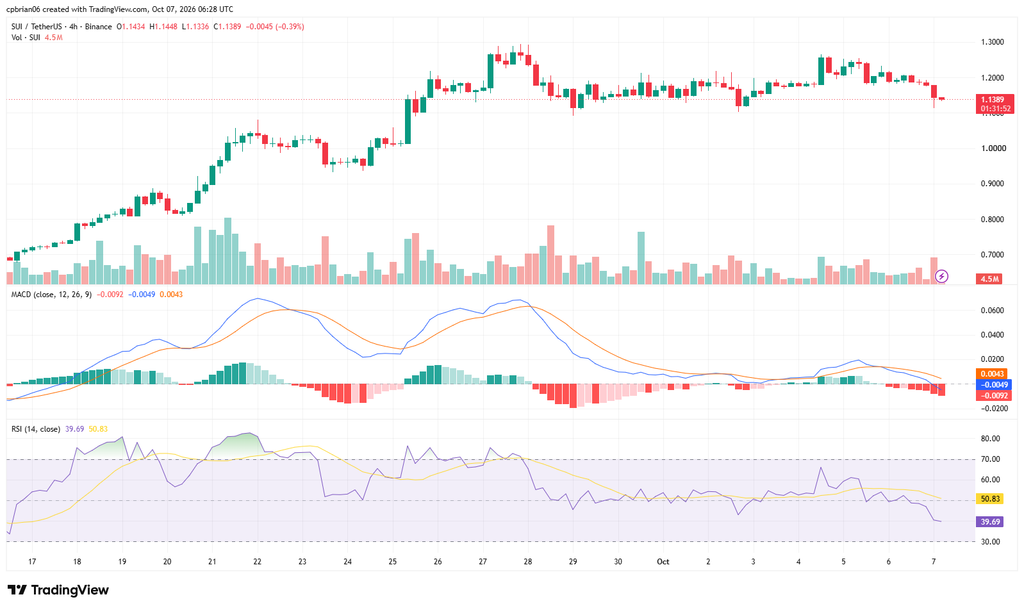Select the Vol · SUI legend label
This screenshot has width=1024, height=609.
coord(25,37)
